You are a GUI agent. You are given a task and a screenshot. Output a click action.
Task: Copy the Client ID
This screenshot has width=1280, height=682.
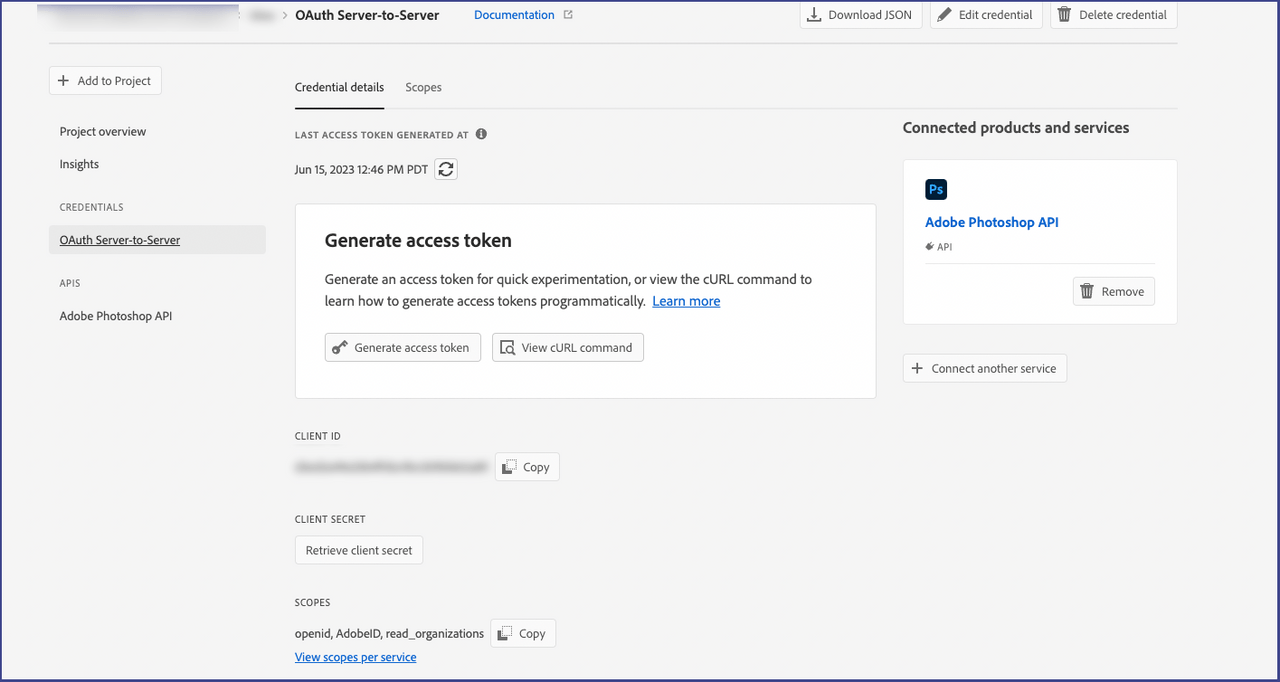(x=527, y=467)
